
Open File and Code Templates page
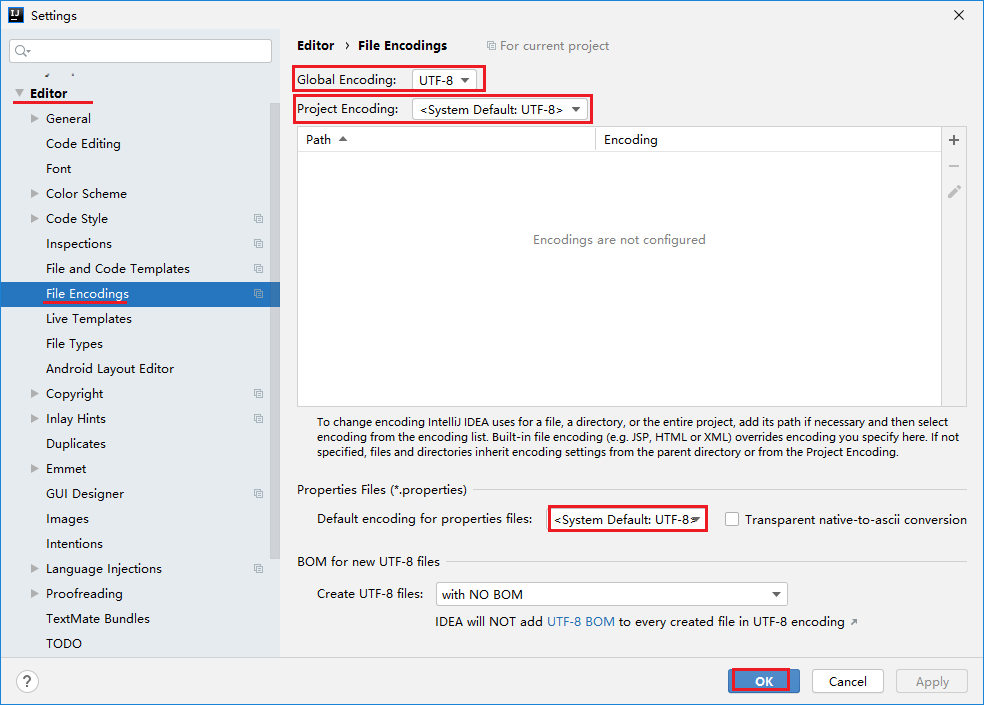117,269
